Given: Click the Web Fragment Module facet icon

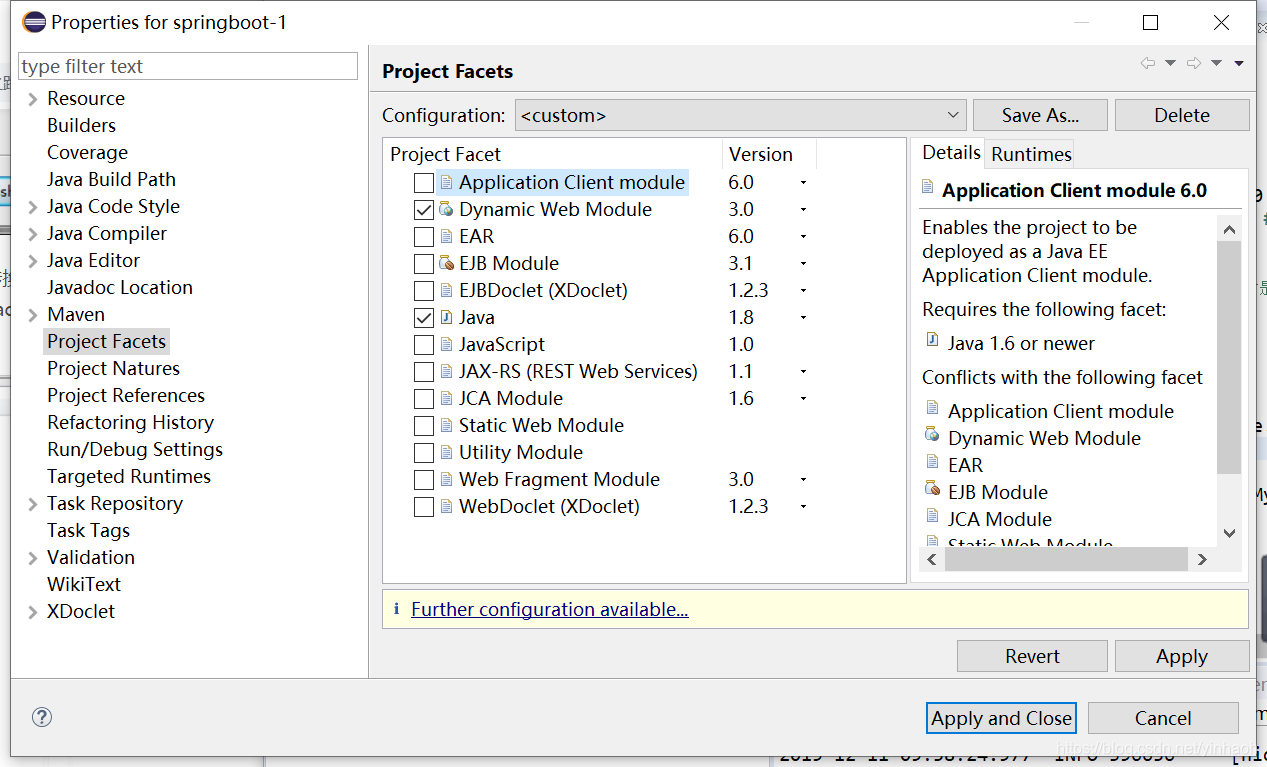Looking at the screenshot, I should 446,479.
